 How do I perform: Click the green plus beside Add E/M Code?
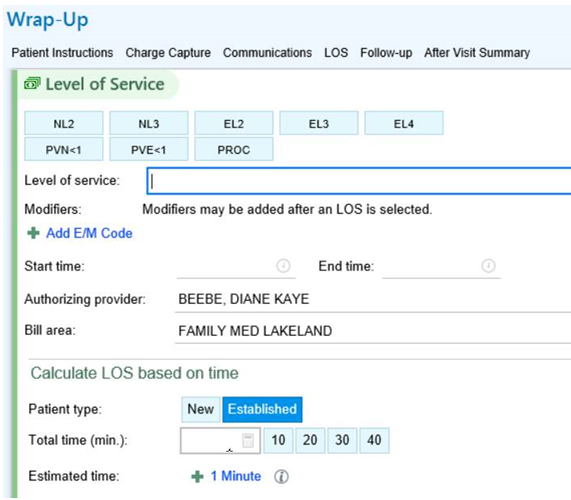[34, 233]
